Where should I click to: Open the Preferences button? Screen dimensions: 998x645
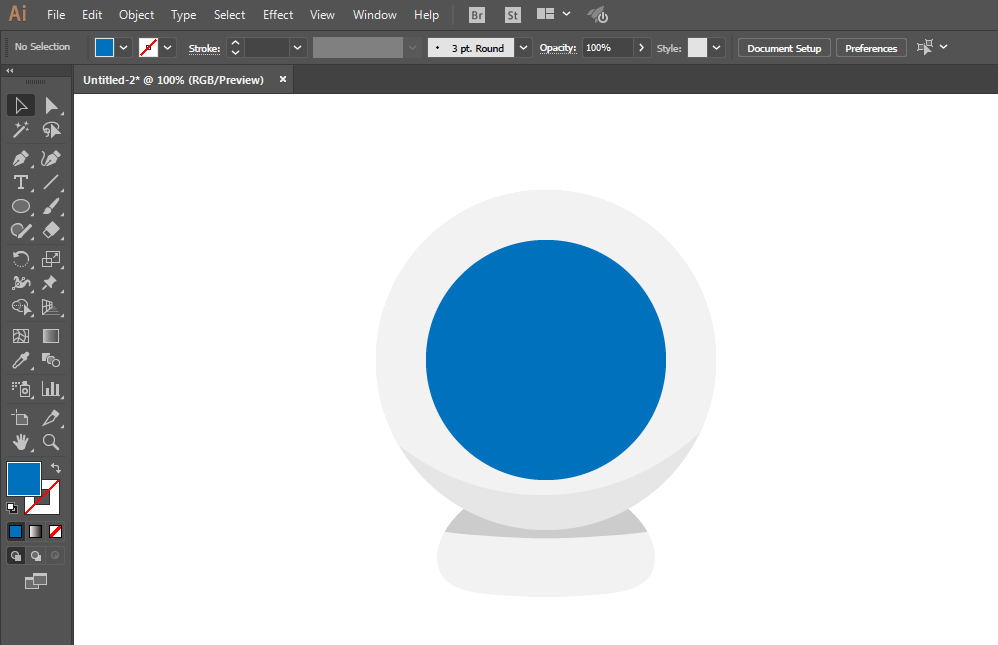[x=871, y=48]
